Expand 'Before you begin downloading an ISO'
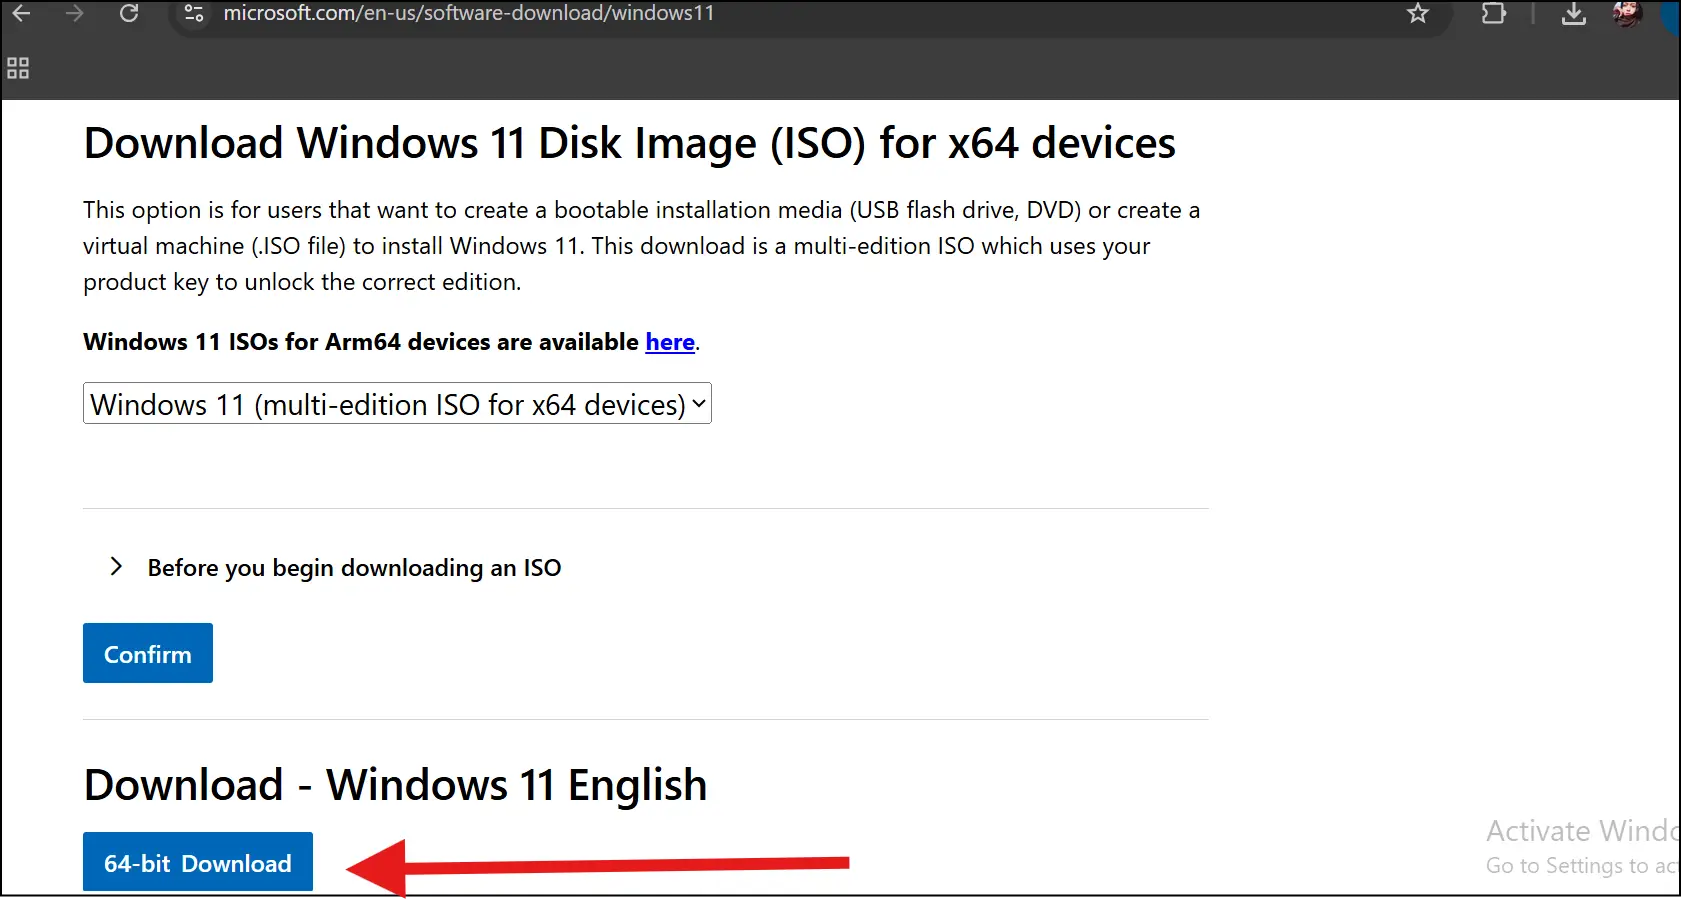Screen dimensions: 1681x899 (116, 567)
